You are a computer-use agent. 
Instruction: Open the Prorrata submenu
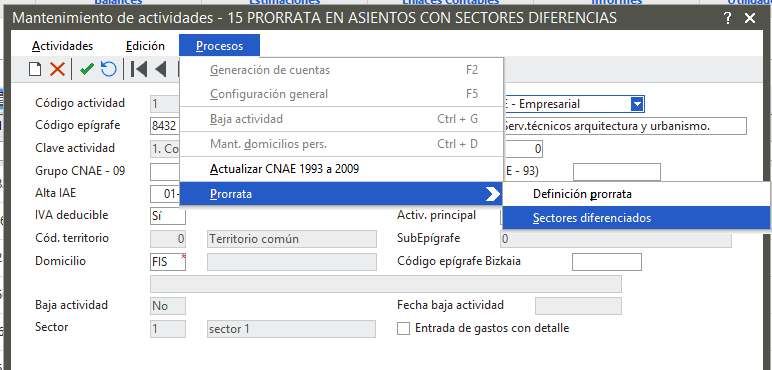point(341,194)
